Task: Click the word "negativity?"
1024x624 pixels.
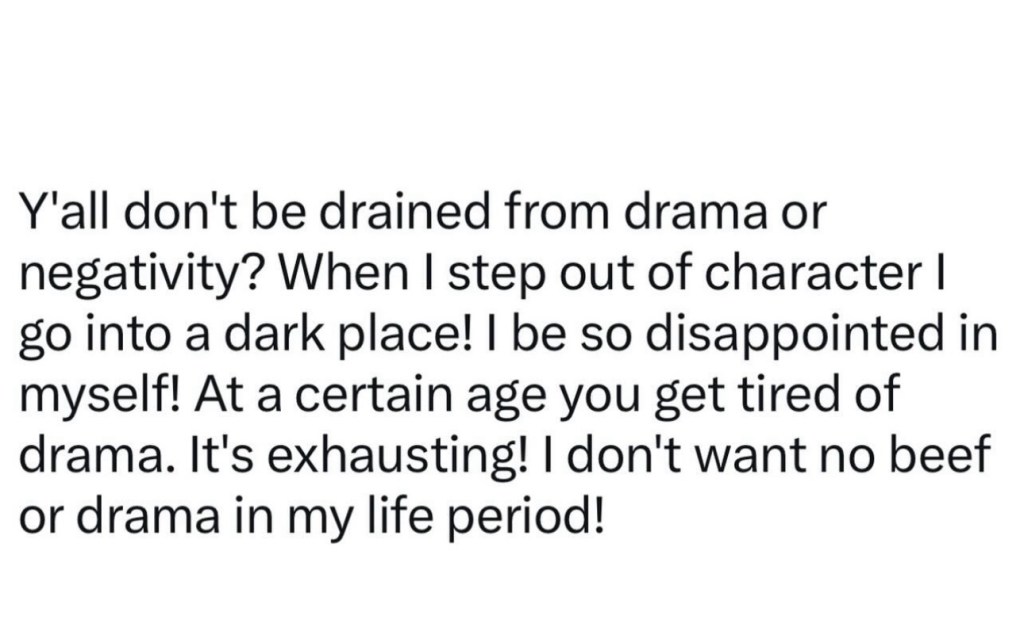Action: coord(139,274)
